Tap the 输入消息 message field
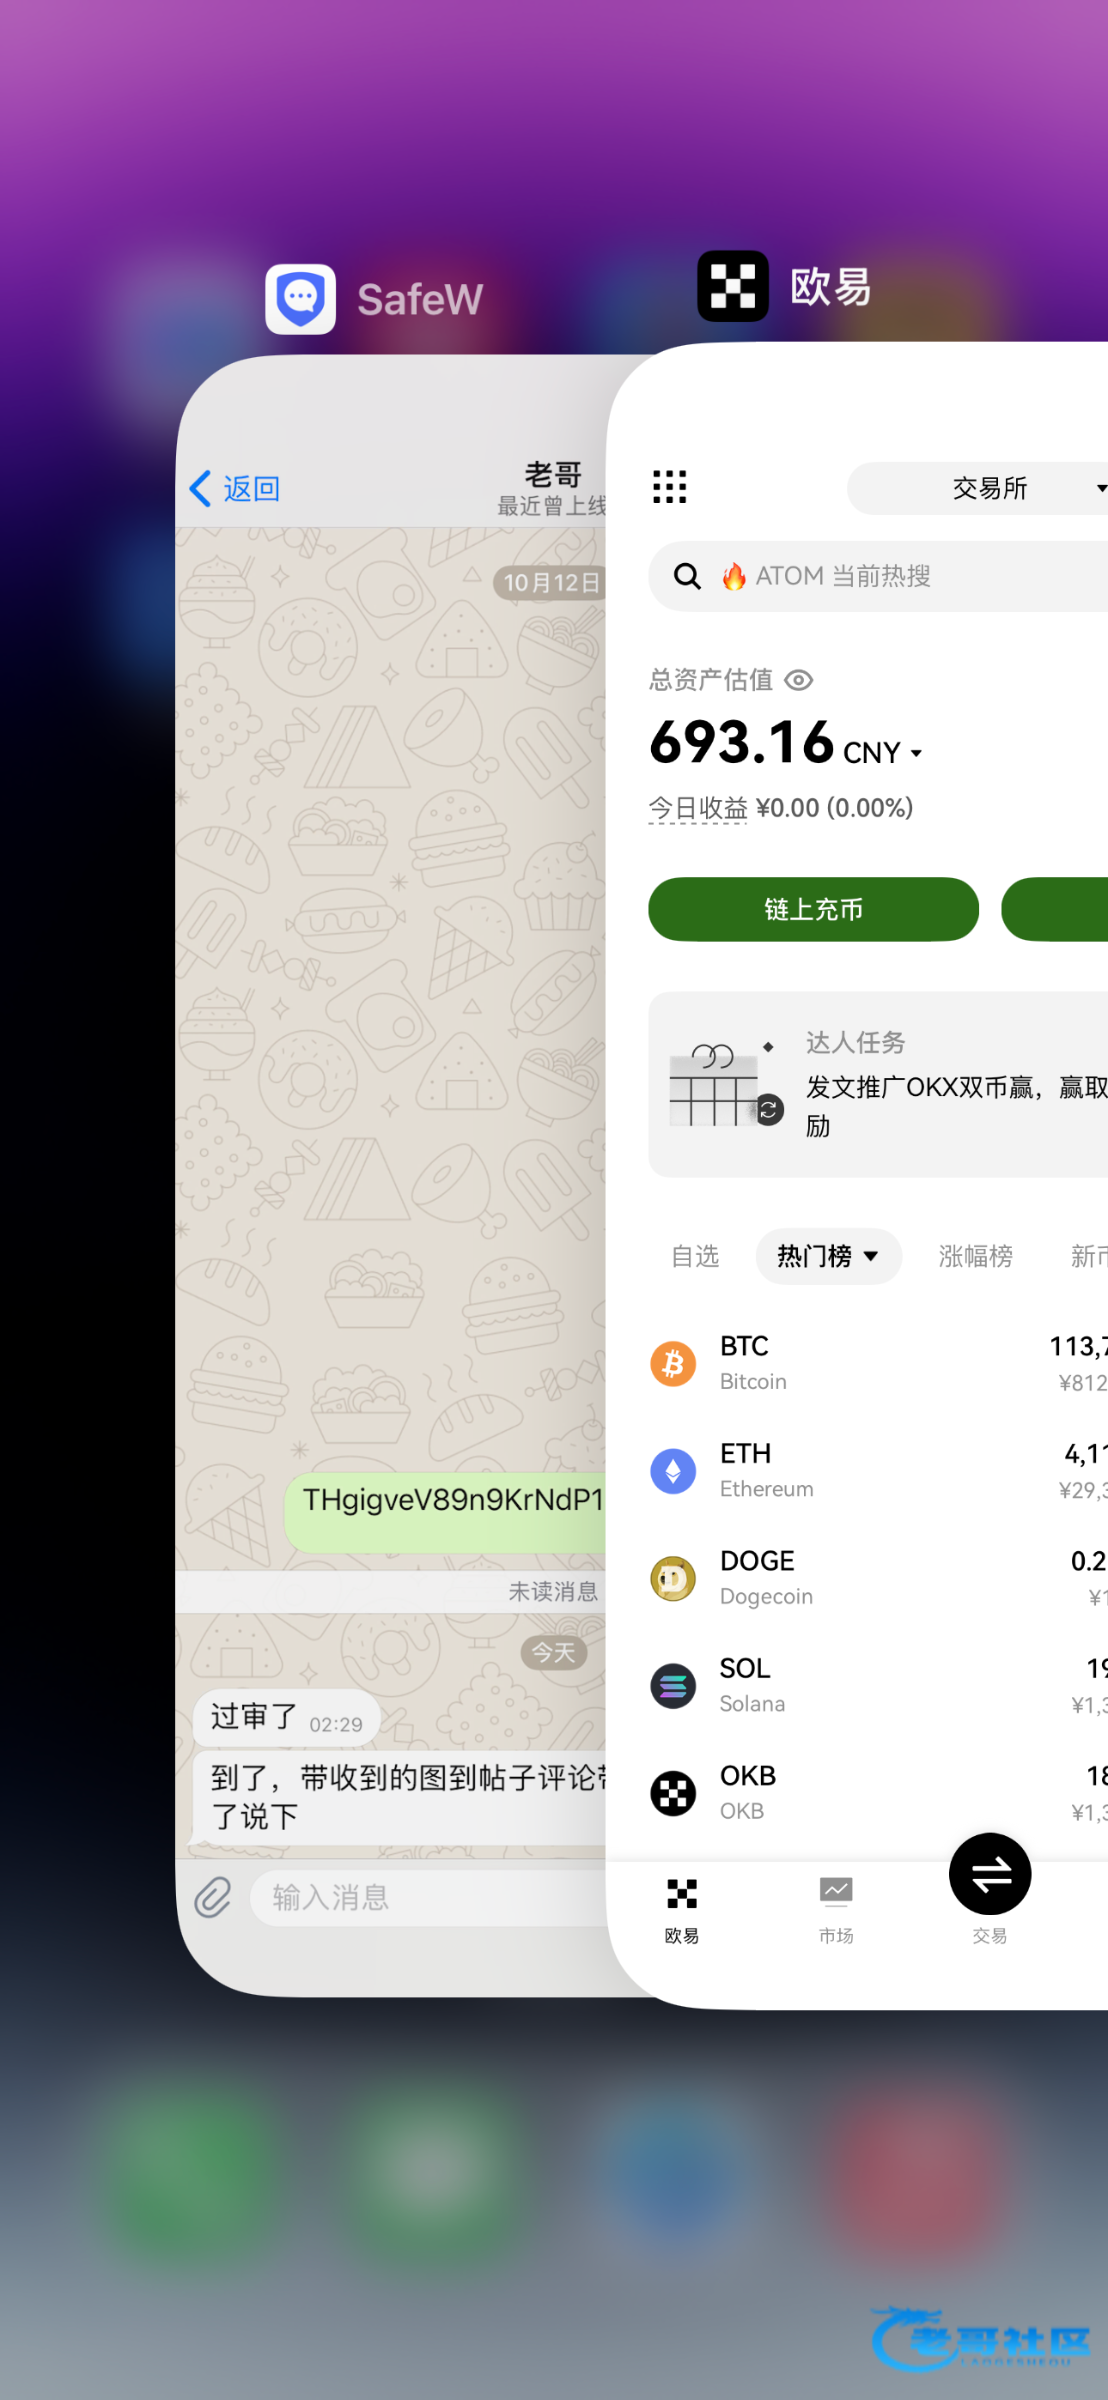Viewport: 1108px width, 2400px height. (430, 1897)
